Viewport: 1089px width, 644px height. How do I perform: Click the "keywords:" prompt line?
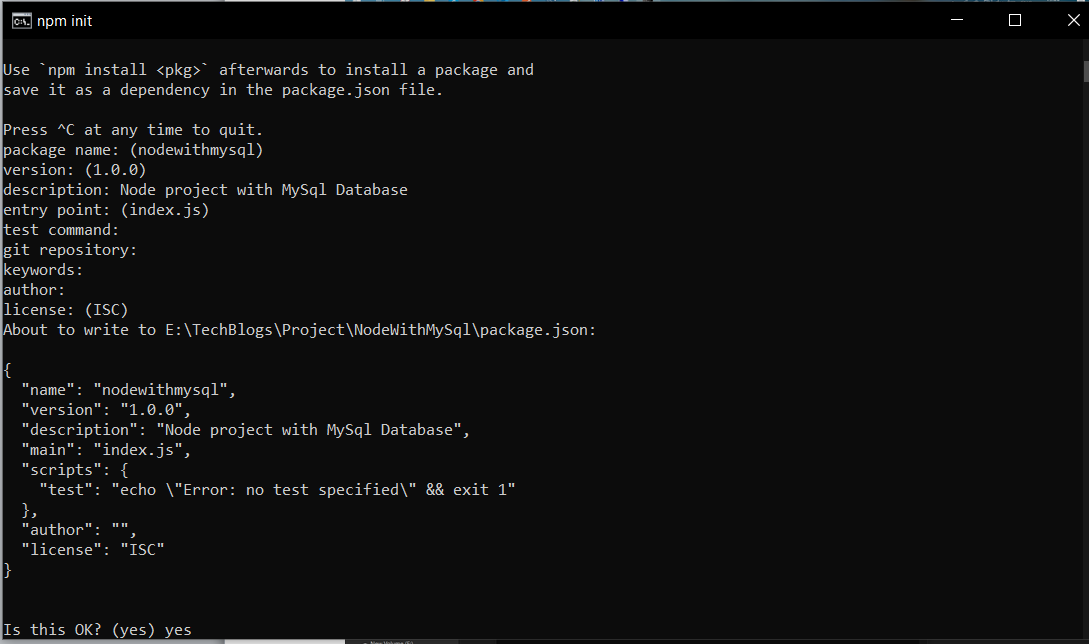click(43, 270)
